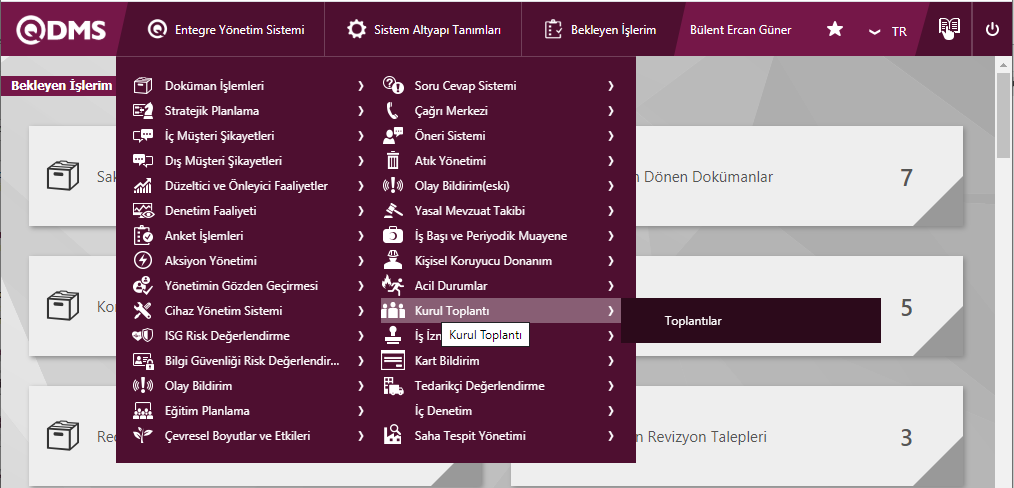This screenshot has width=1014, height=488.
Task: Expand the Doküman İşlemleri submenu arrow
Action: [360, 86]
